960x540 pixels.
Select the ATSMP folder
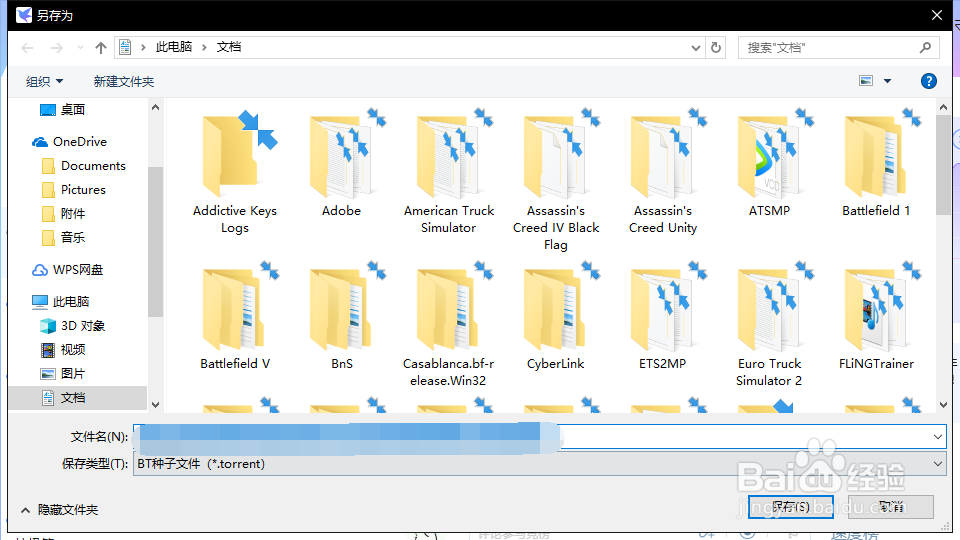click(x=770, y=164)
